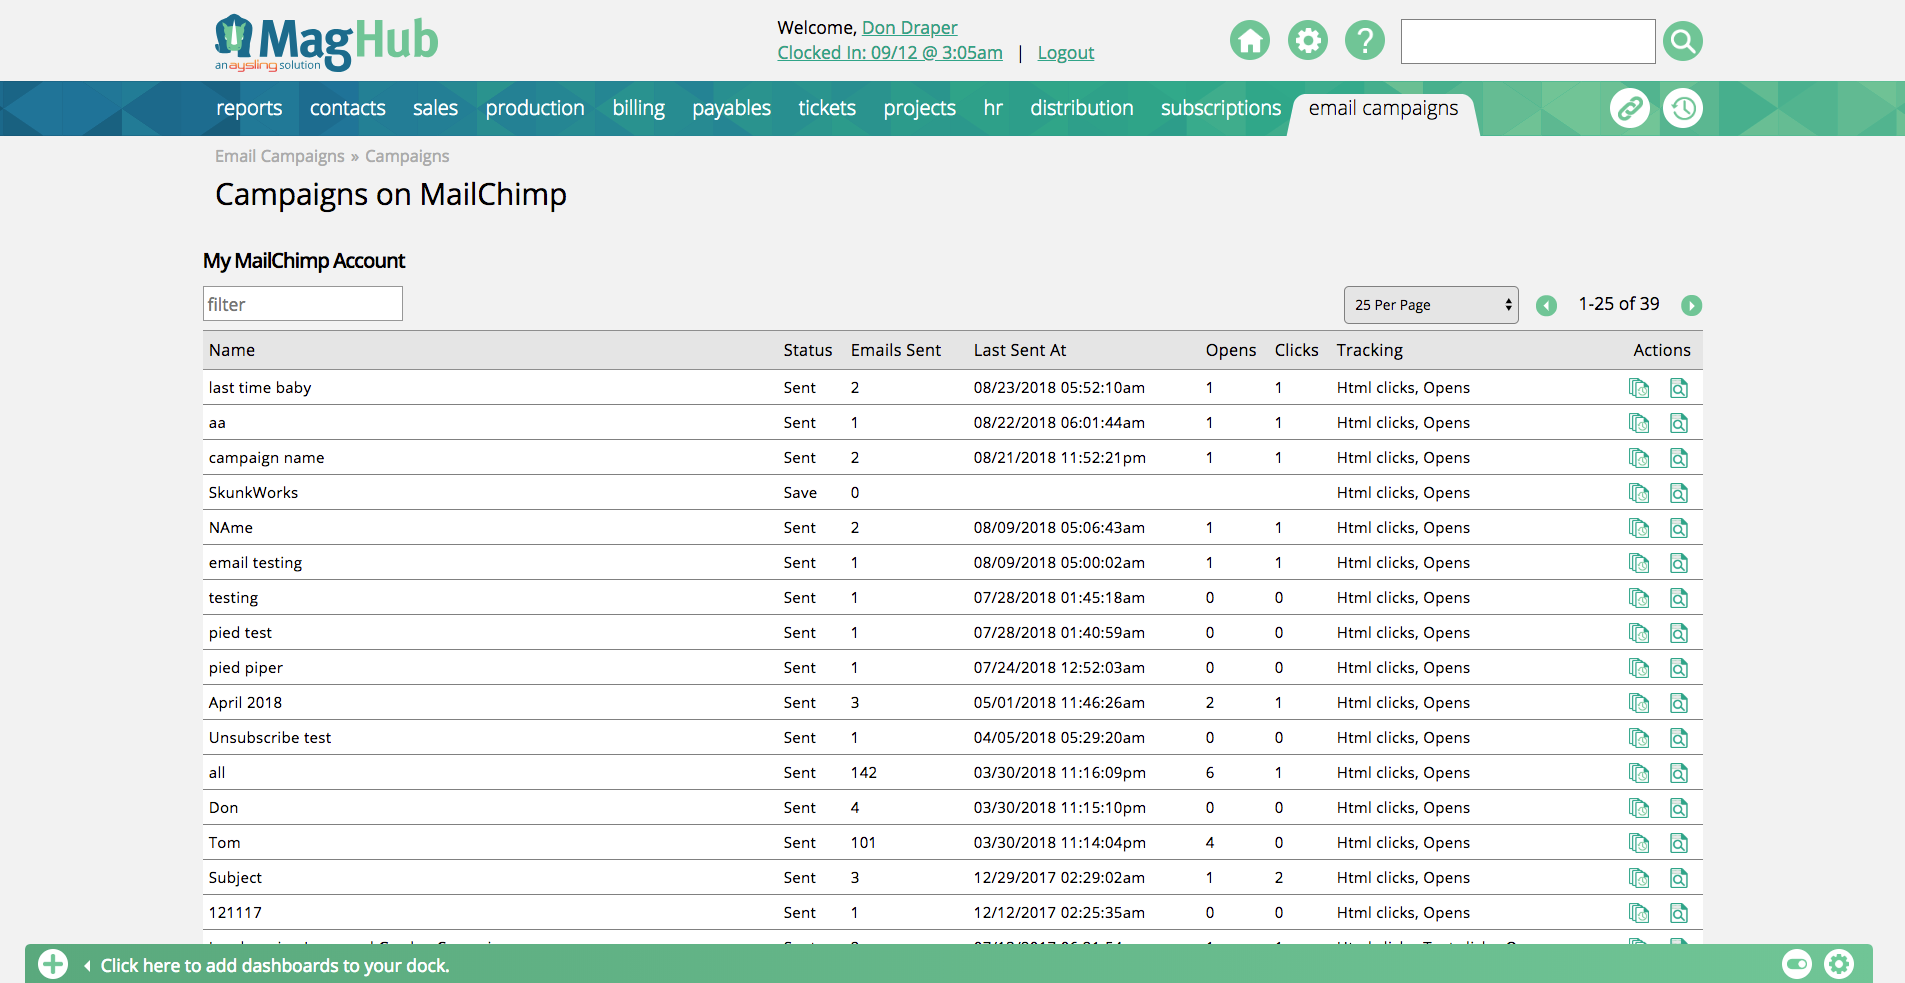Sort by the Clicks column header
Image resolution: width=1905 pixels, height=983 pixels.
[1296, 350]
